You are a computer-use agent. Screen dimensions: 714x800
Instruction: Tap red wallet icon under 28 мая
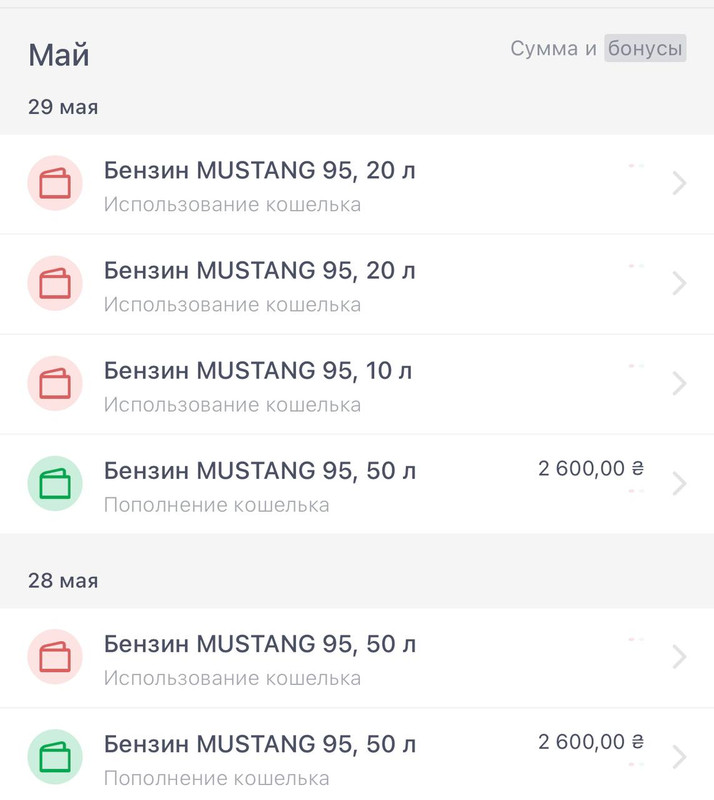pos(54,657)
